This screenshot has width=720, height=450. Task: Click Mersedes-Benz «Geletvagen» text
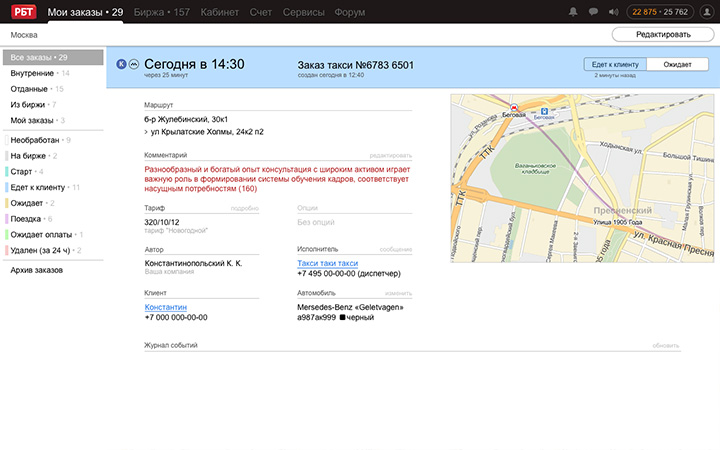[350, 307]
